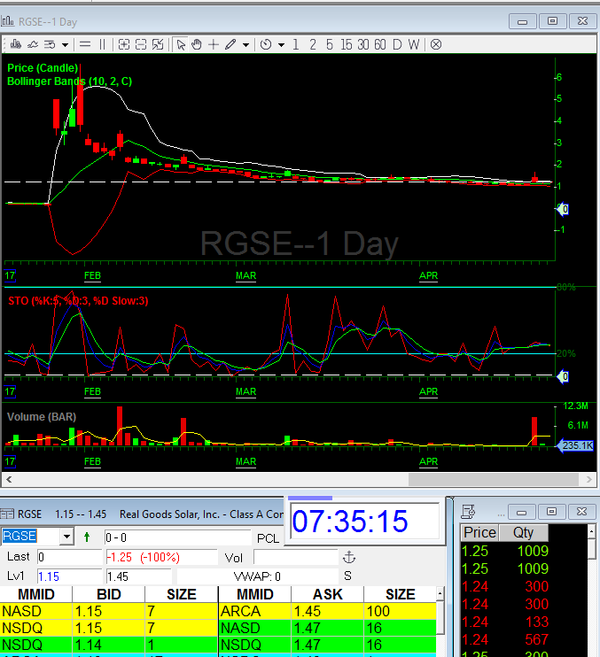The width and height of the screenshot is (600, 657).
Task: Click the 17 date box under price chart
Action: click(x=10, y=276)
